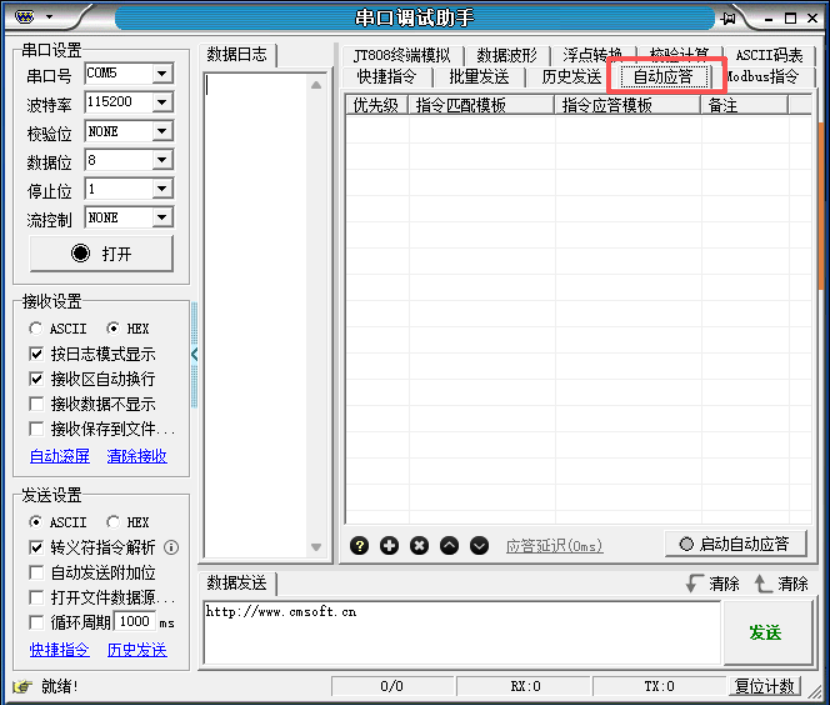
Task: Switch to ASCII码表 tab
Action: [x=769, y=55]
